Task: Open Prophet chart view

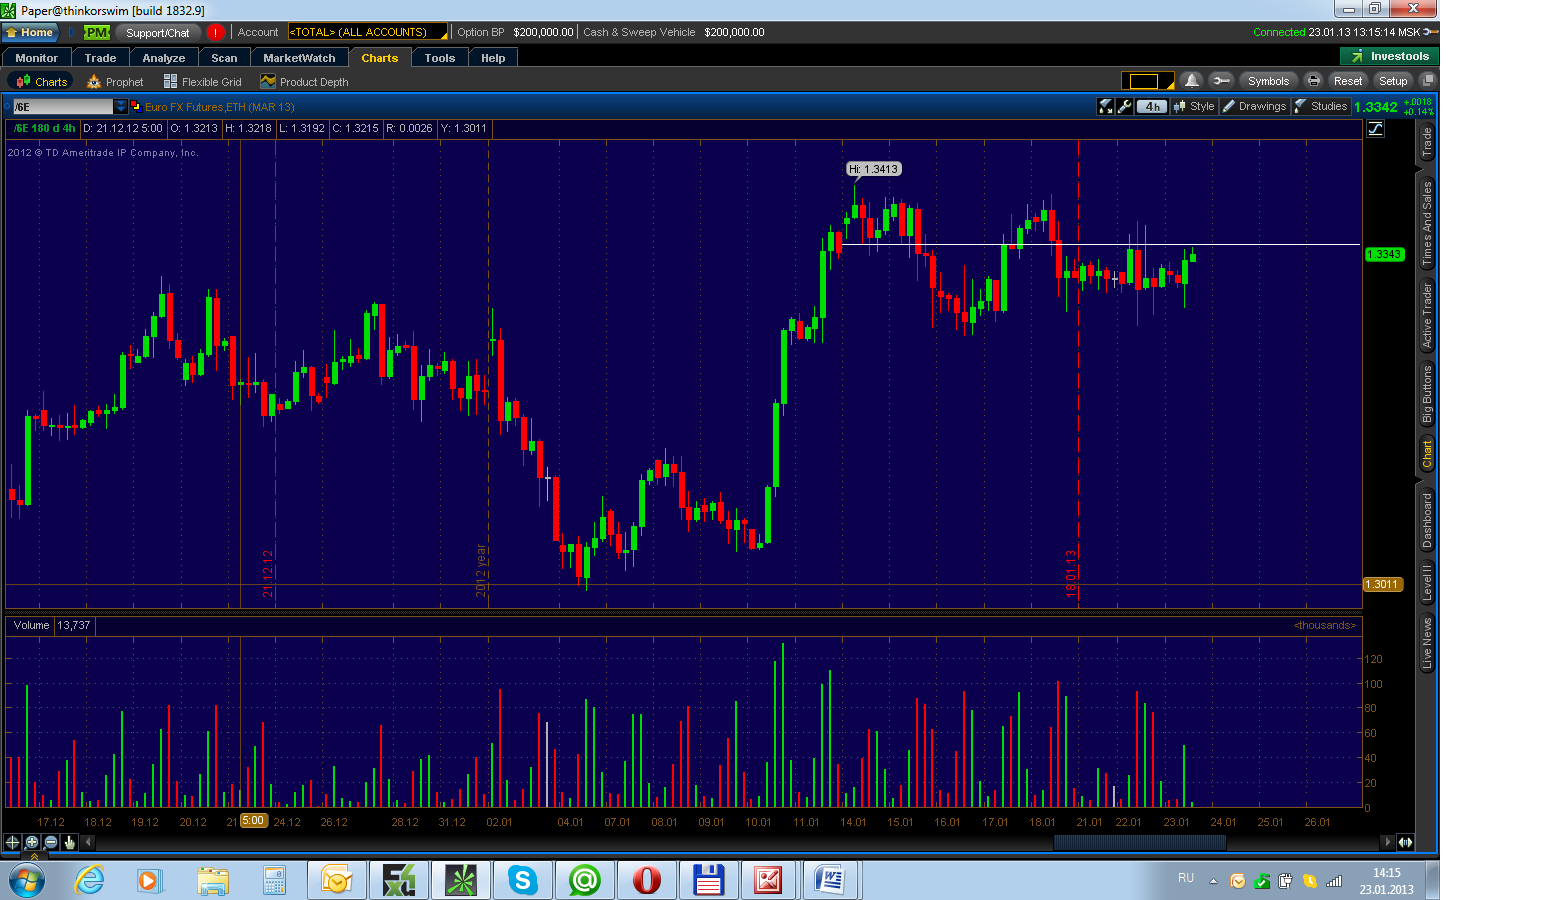Action: [115, 82]
